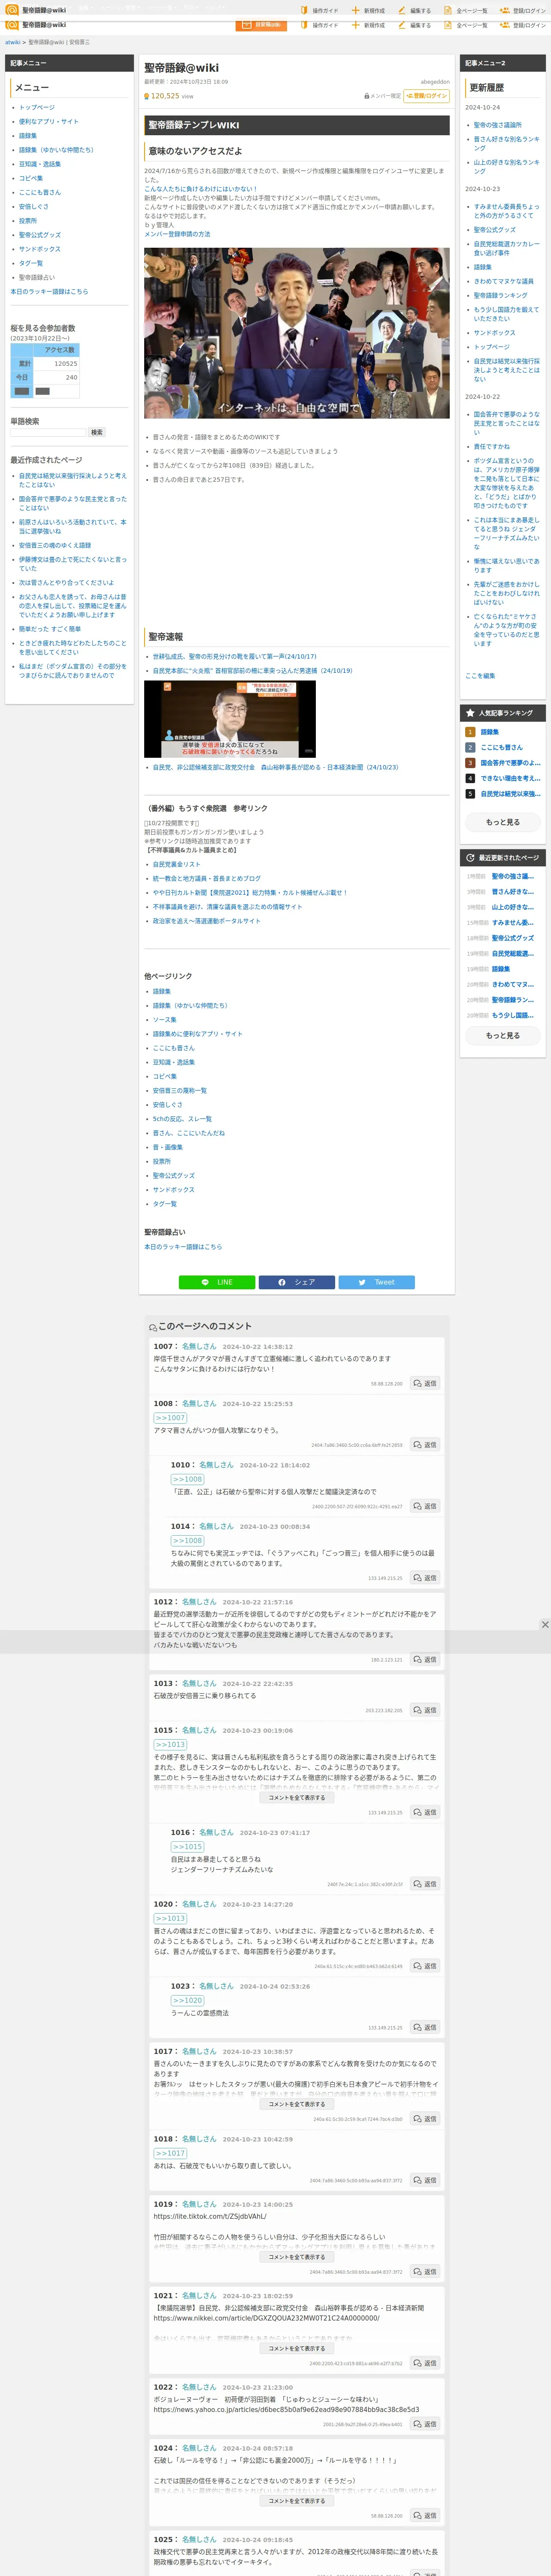Click もっと見る under the popular ranking
Viewport: 551px width, 2576px height.
[x=503, y=822]
